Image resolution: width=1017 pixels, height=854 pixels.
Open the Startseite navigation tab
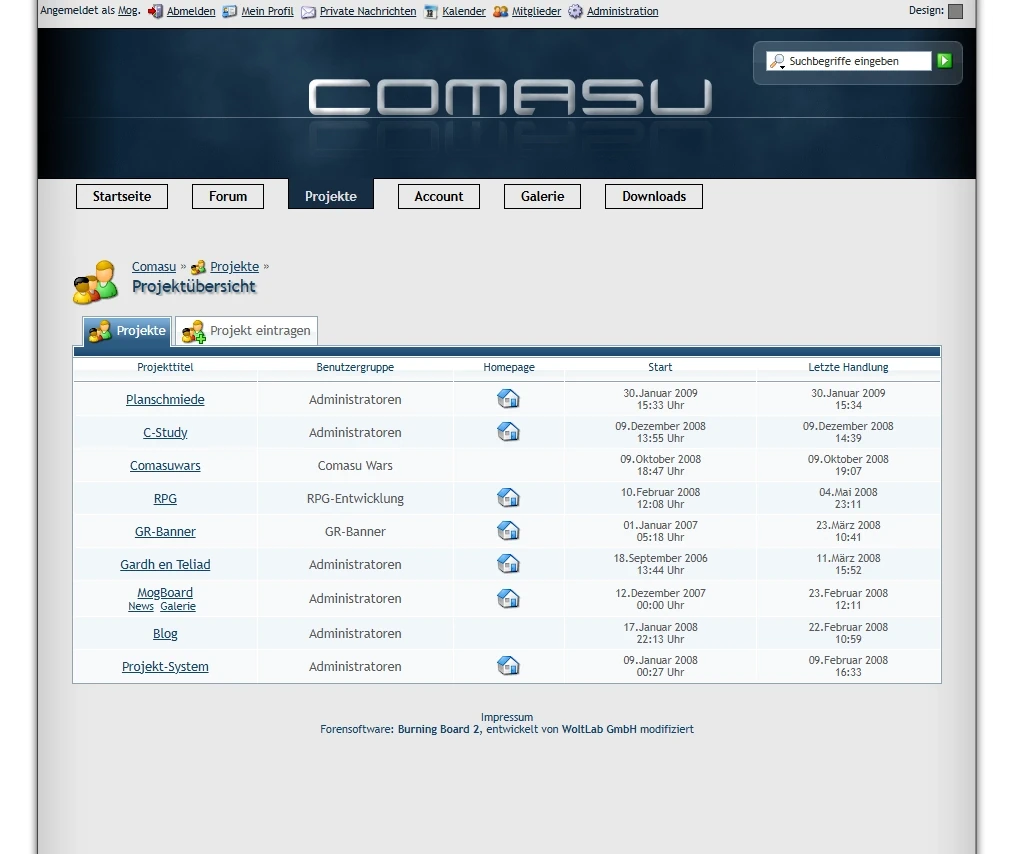(122, 196)
